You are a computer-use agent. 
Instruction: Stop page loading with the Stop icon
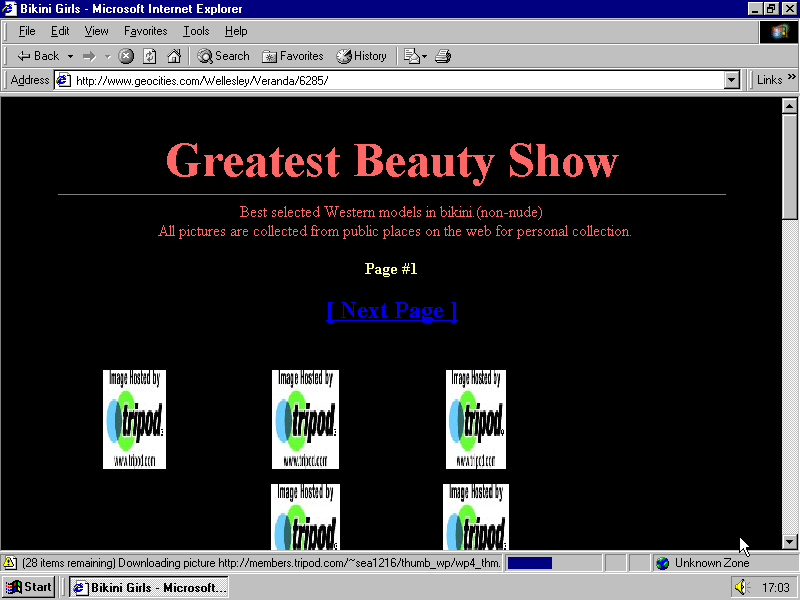point(126,56)
